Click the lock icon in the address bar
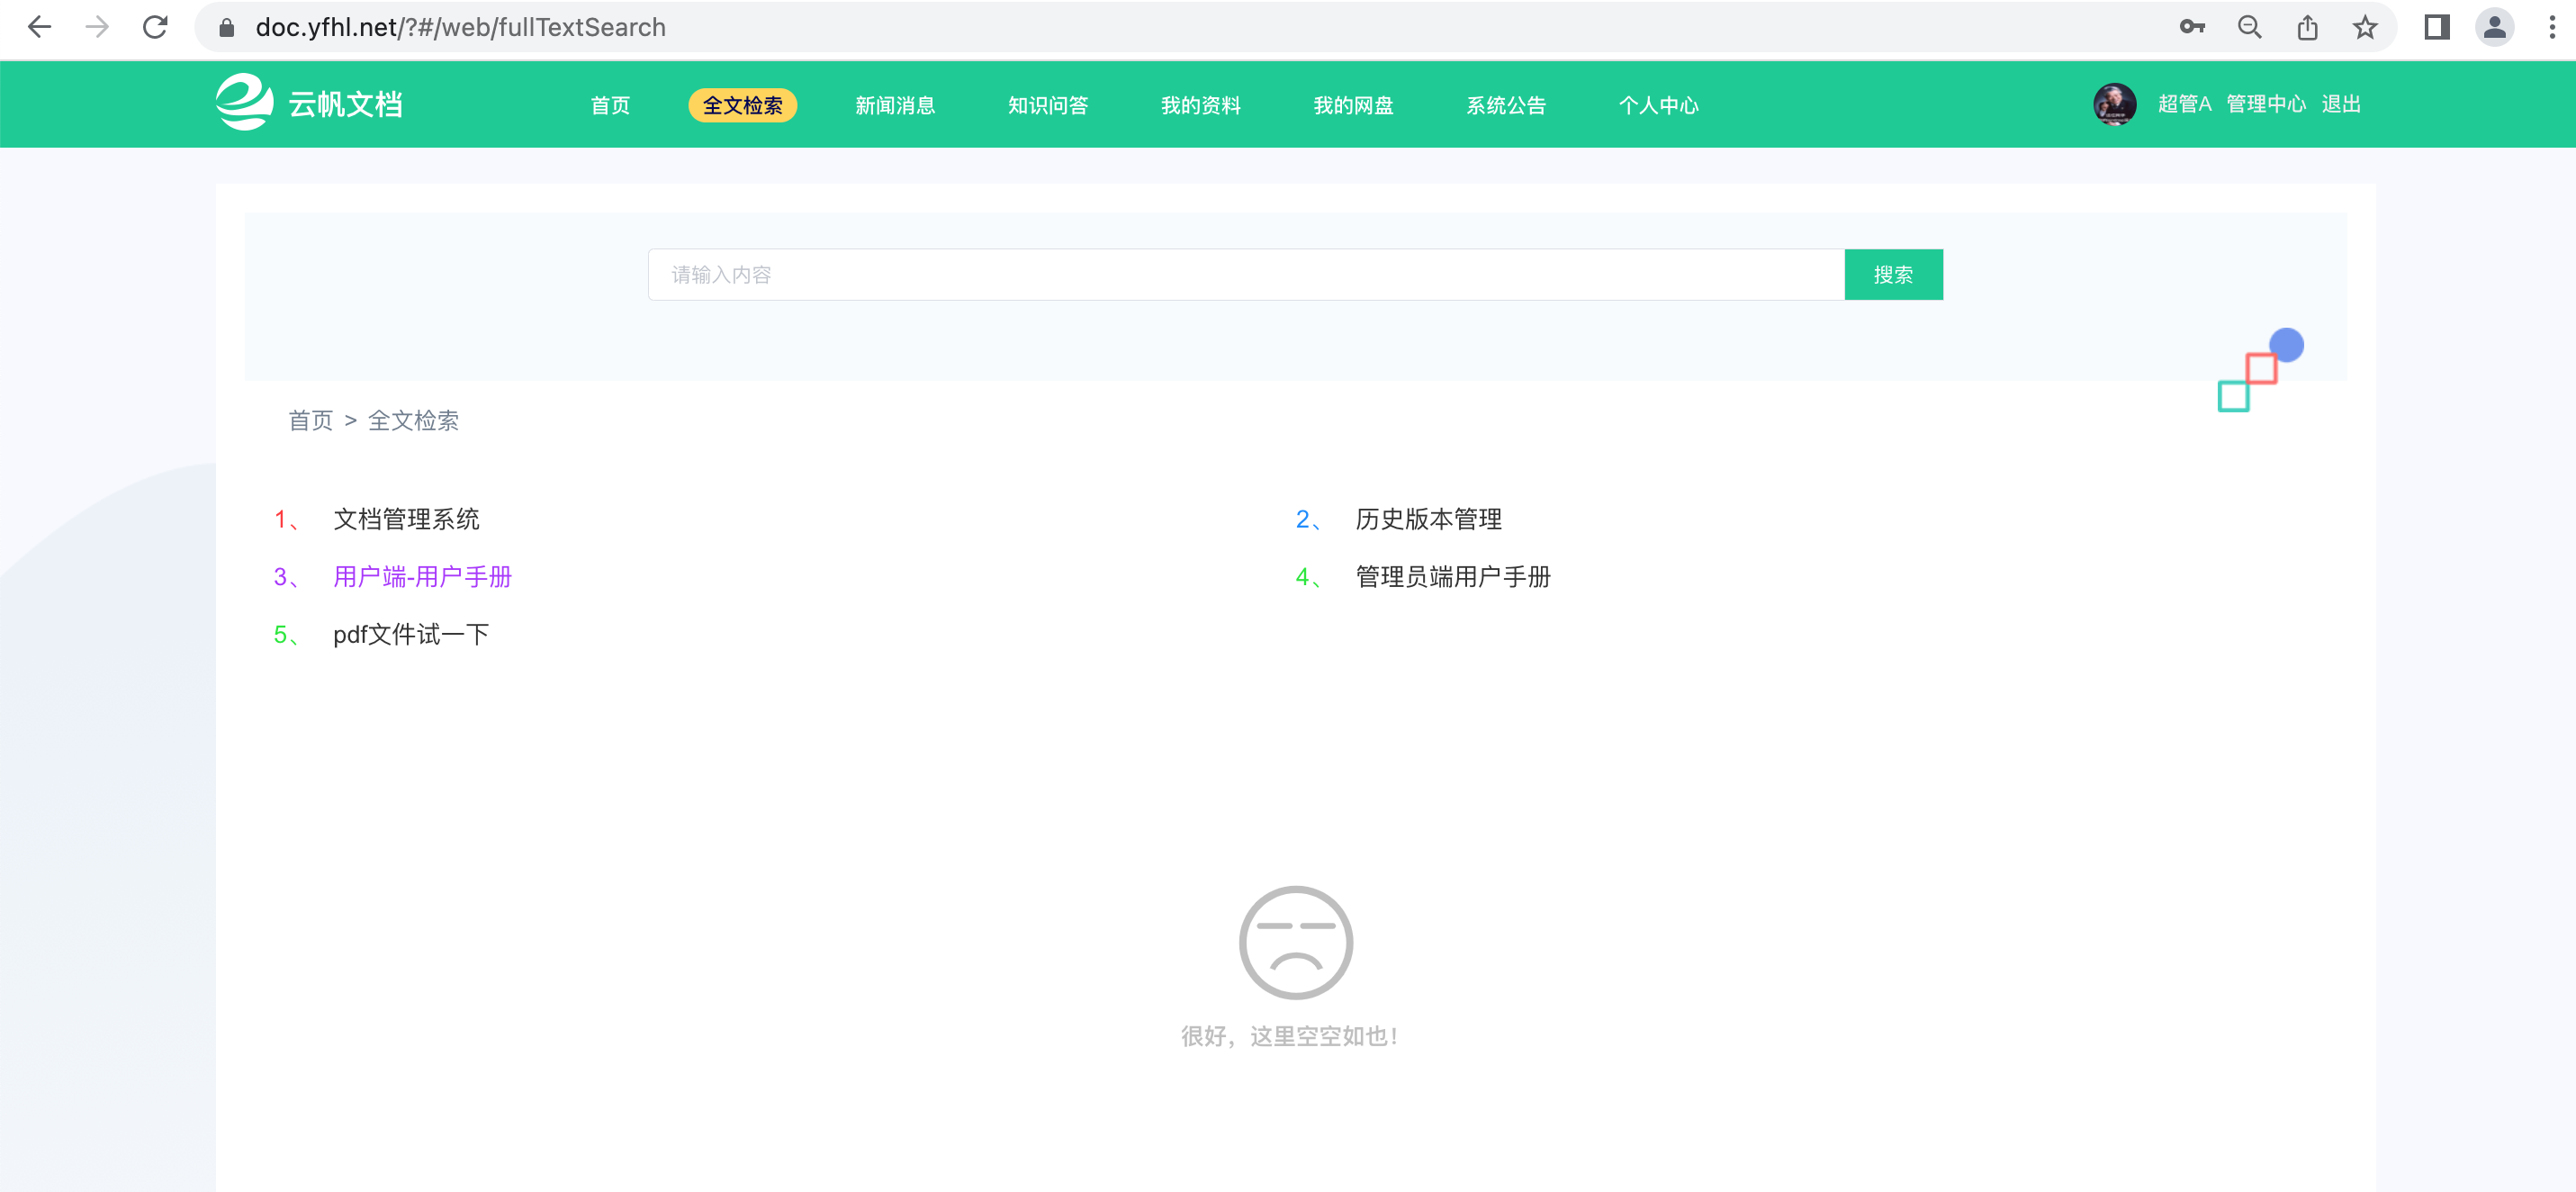Image resolution: width=2576 pixels, height=1192 pixels. [x=227, y=27]
